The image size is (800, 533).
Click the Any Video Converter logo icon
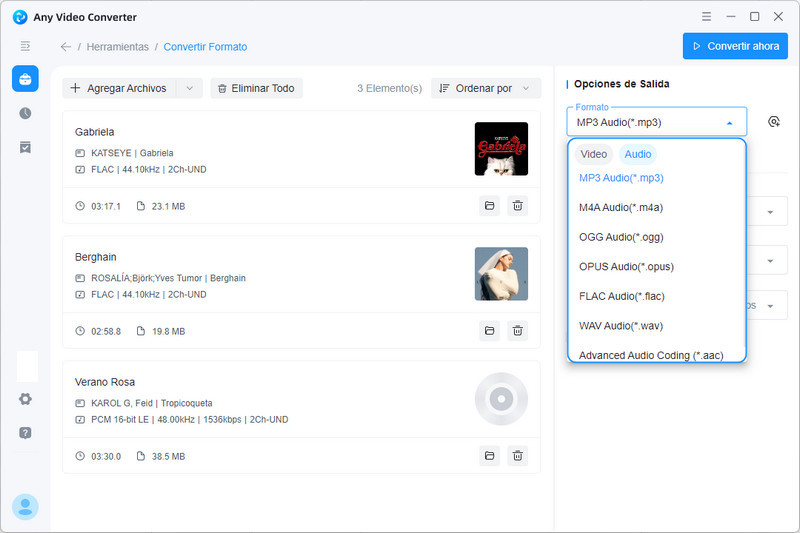click(x=20, y=17)
